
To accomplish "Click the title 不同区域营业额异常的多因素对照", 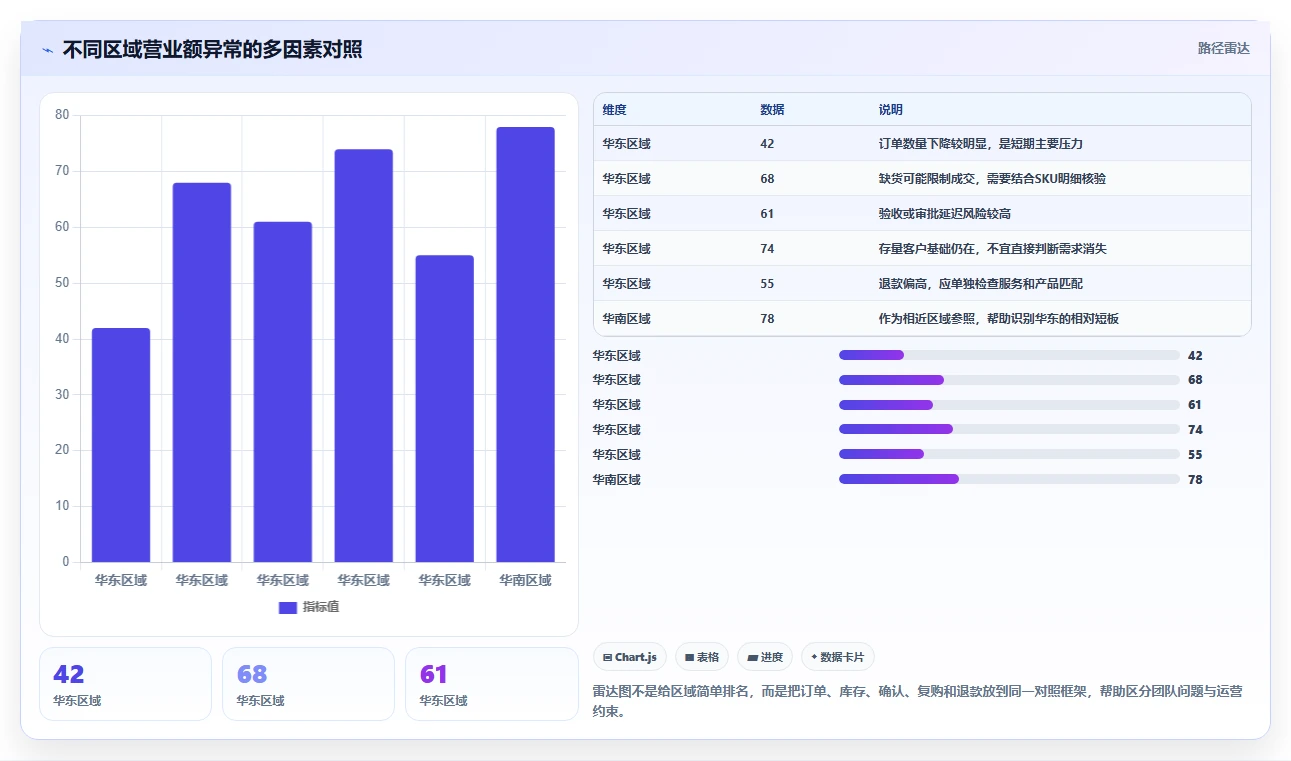I will point(212,49).
